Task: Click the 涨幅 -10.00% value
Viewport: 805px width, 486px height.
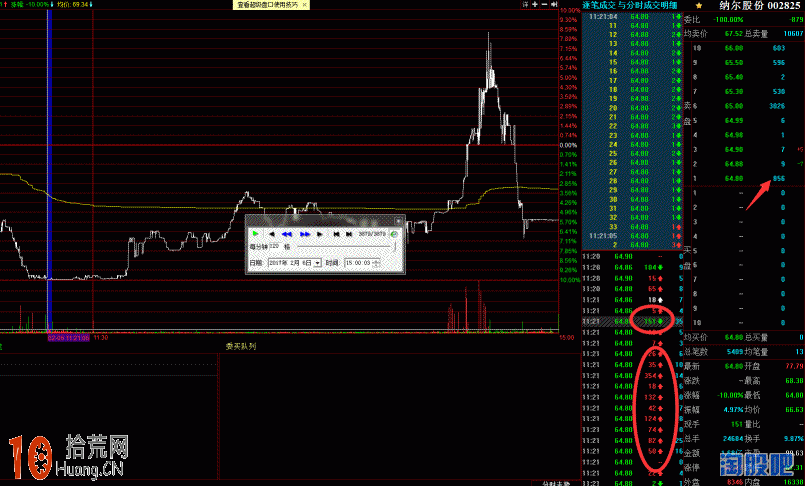Action: (x=730, y=395)
